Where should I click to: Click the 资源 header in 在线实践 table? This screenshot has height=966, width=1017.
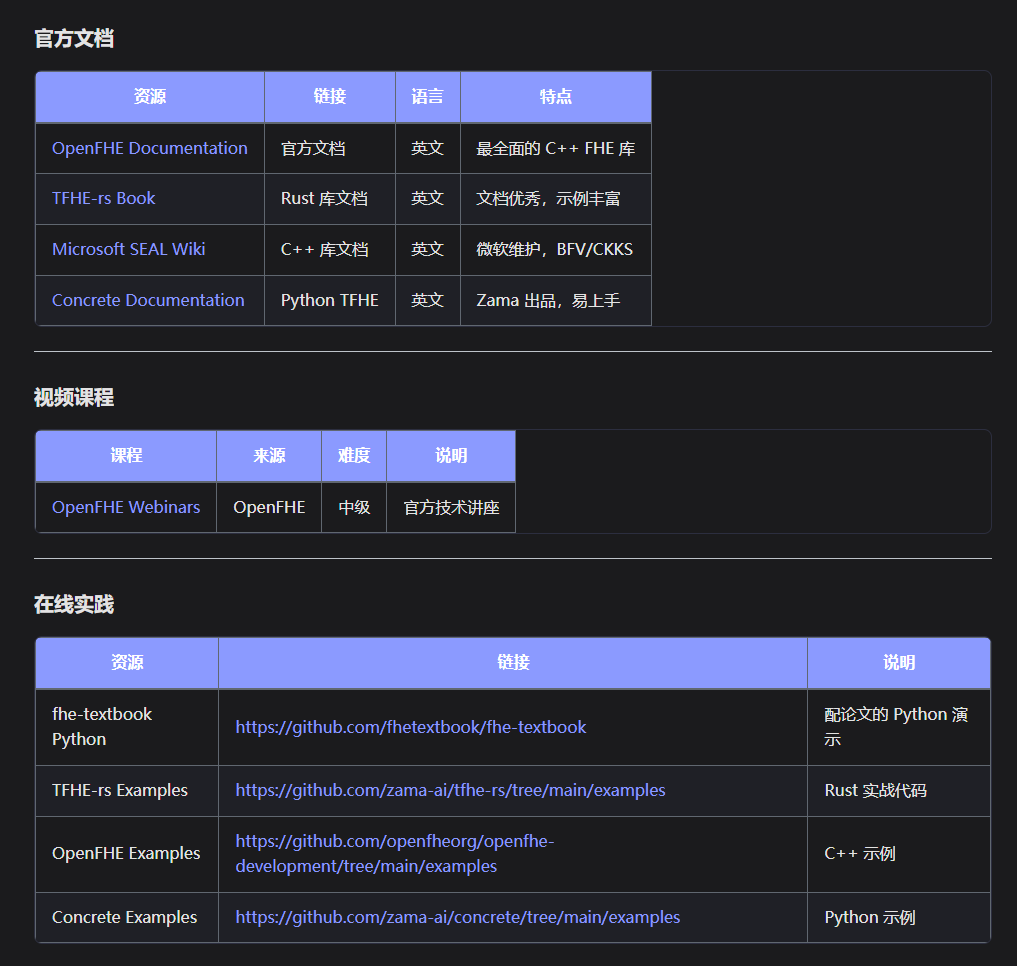[x=126, y=662]
